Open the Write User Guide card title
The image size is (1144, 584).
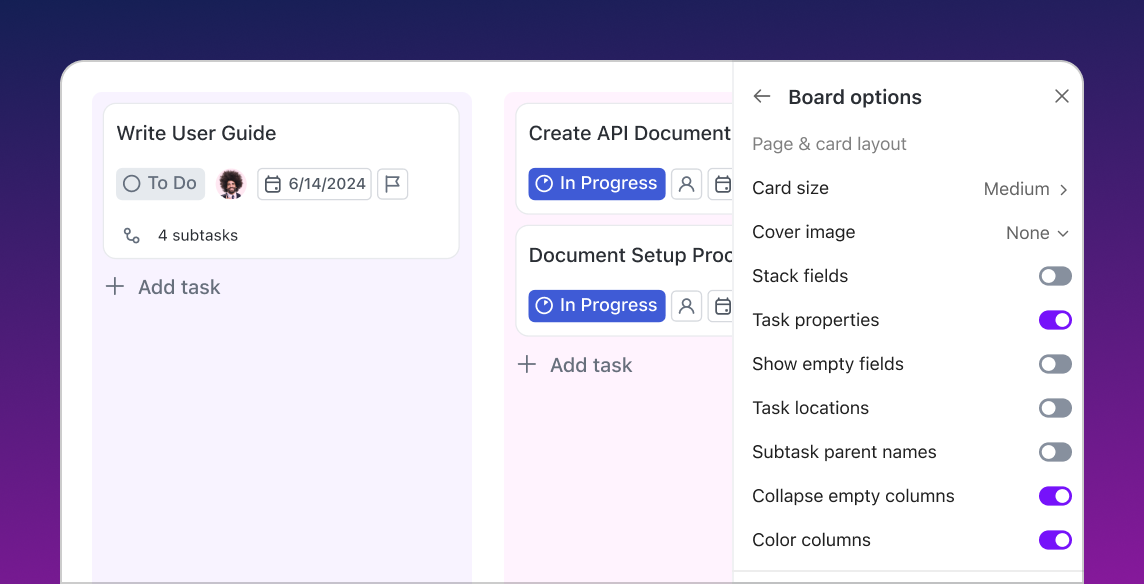pyautogui.click(x=196, y=133)
